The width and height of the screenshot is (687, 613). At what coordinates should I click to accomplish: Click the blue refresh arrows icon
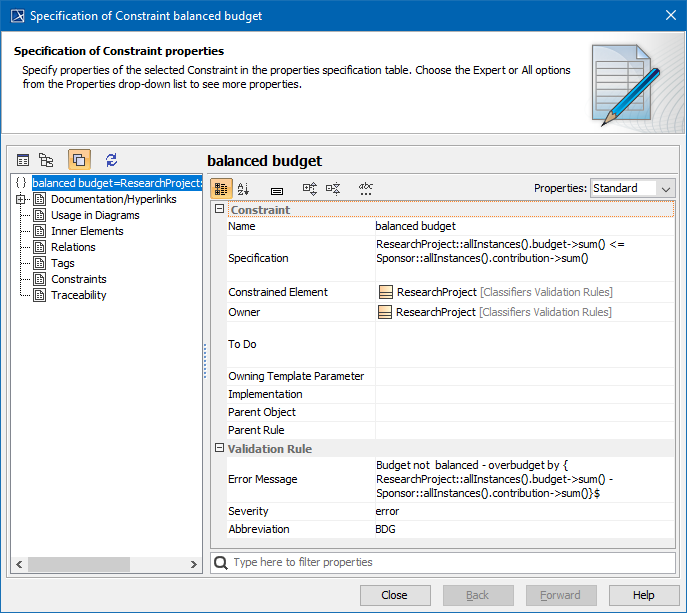(x=111, y=160)
